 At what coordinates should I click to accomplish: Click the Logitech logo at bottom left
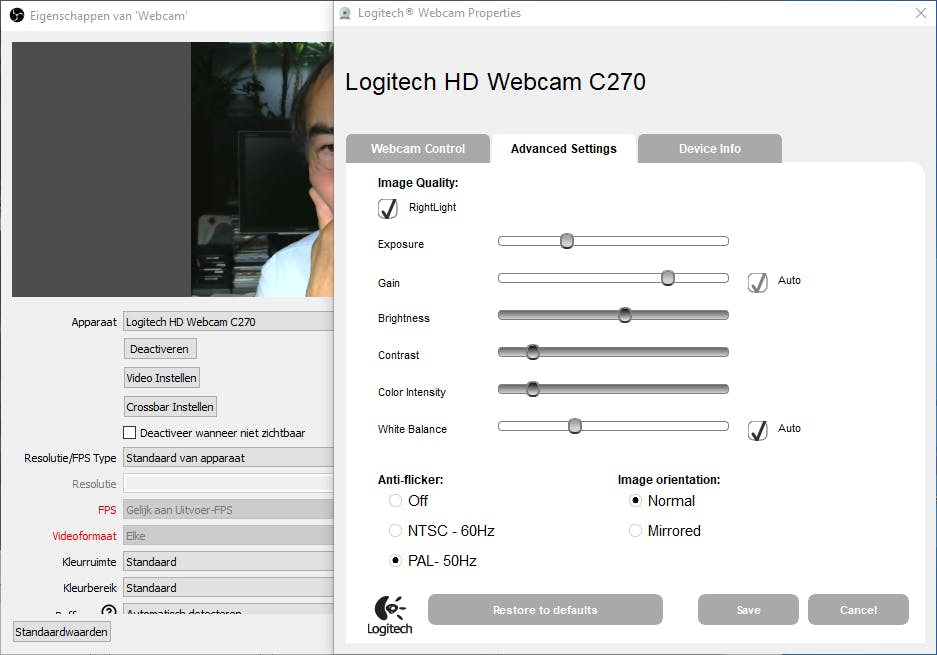point(390,616)
